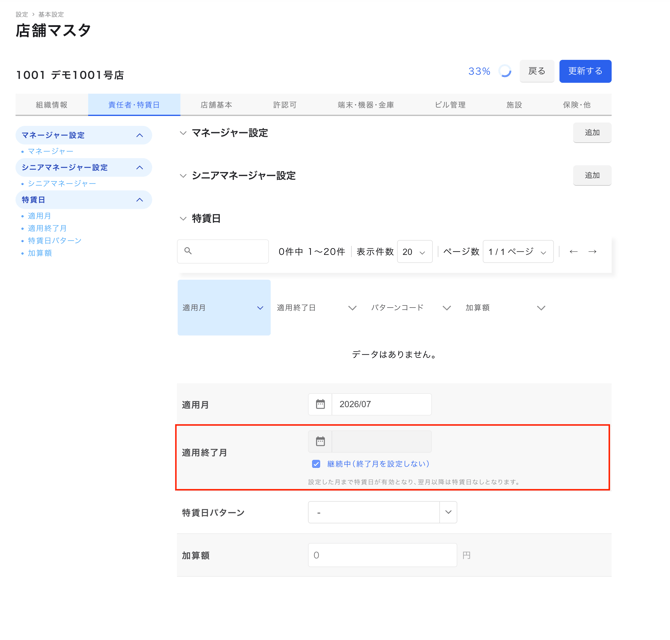Screen dimensions: 670x640
Task: Click the search magnifier icon in the table filter
Action: (188, 251)
